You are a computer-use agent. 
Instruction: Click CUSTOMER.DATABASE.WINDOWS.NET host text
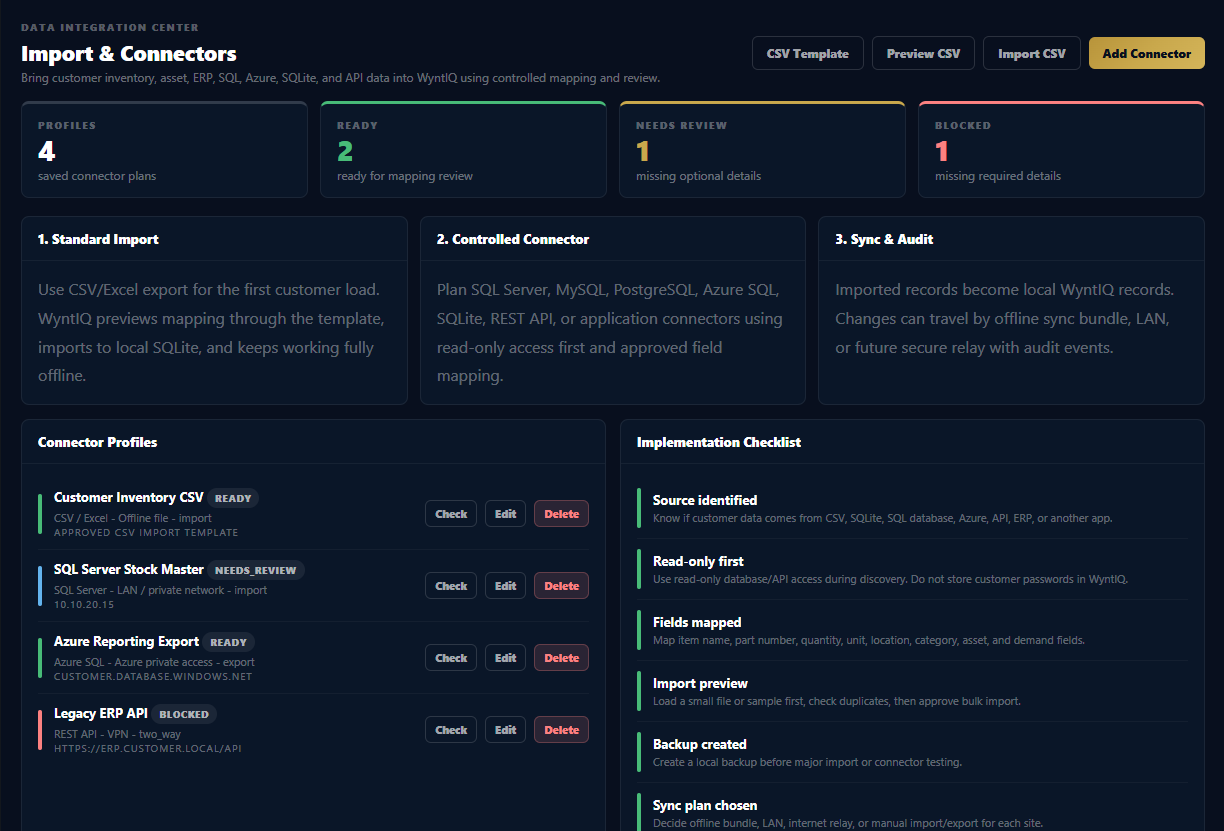(x=153, y=677)
